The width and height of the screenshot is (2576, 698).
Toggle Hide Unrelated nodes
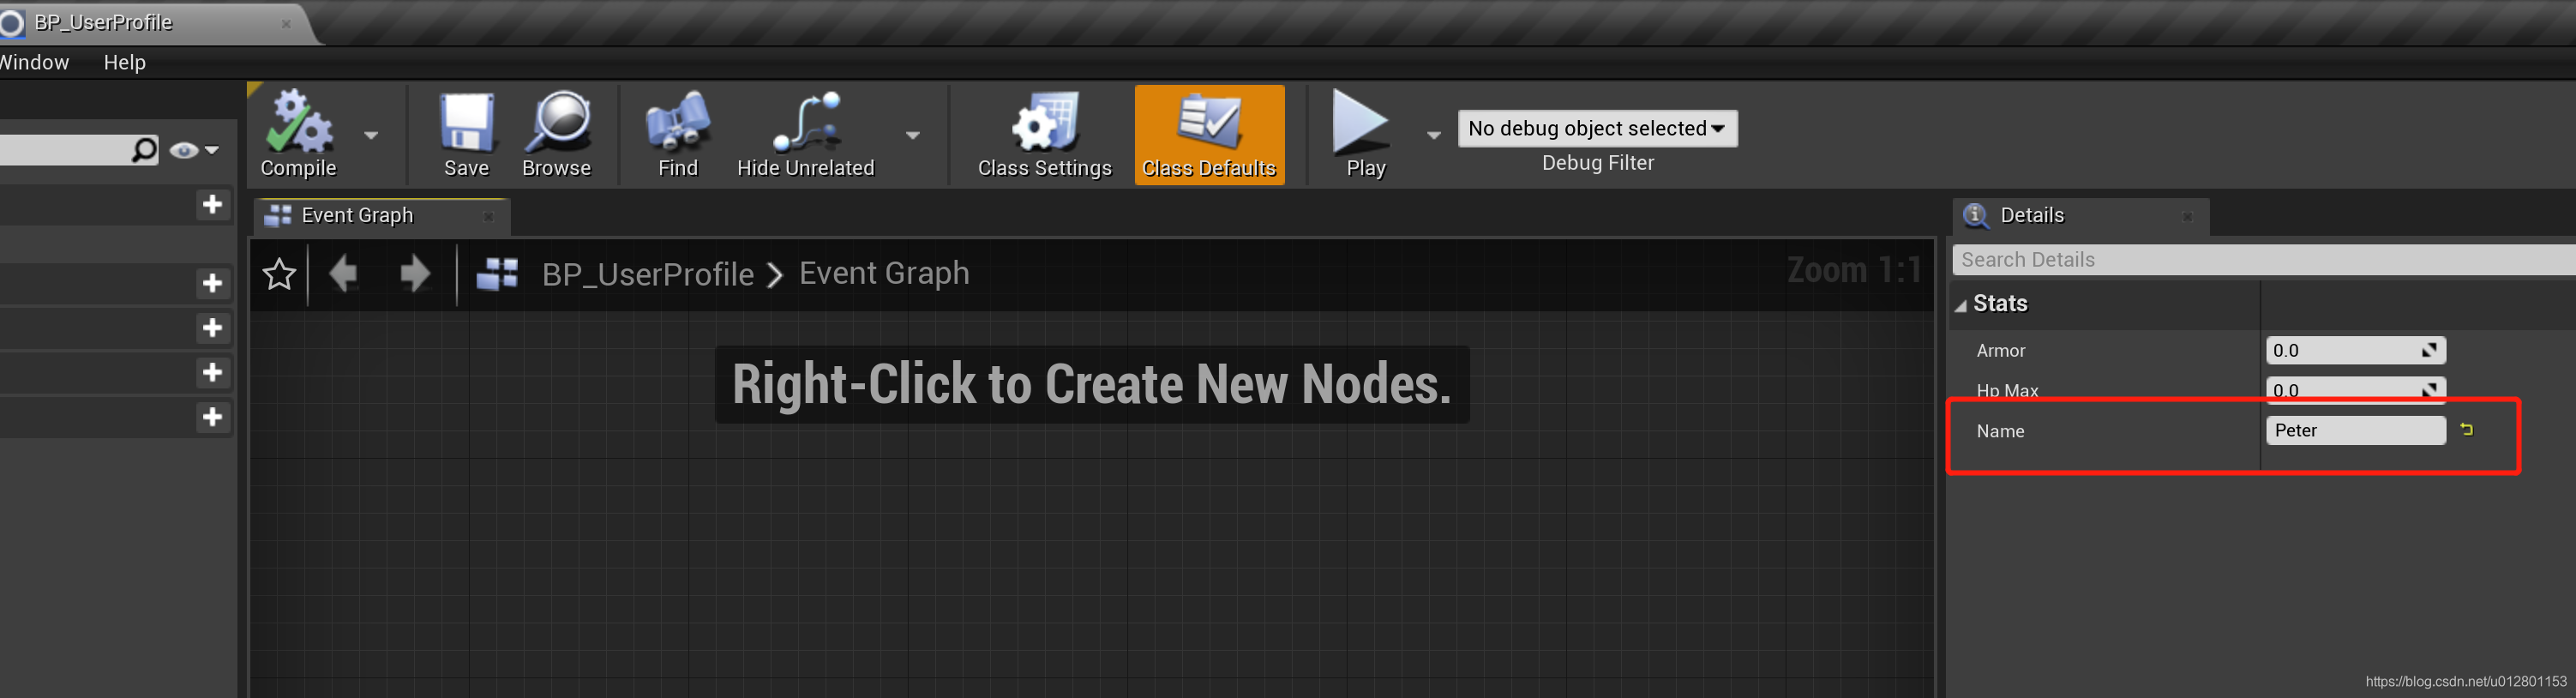[x=806, y=134]
